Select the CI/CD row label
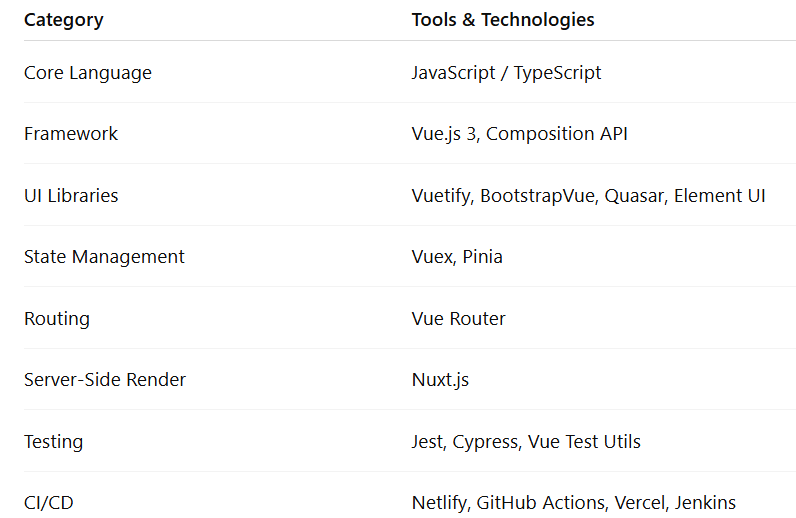Screen dimensions: 796x518 point(49,503)
